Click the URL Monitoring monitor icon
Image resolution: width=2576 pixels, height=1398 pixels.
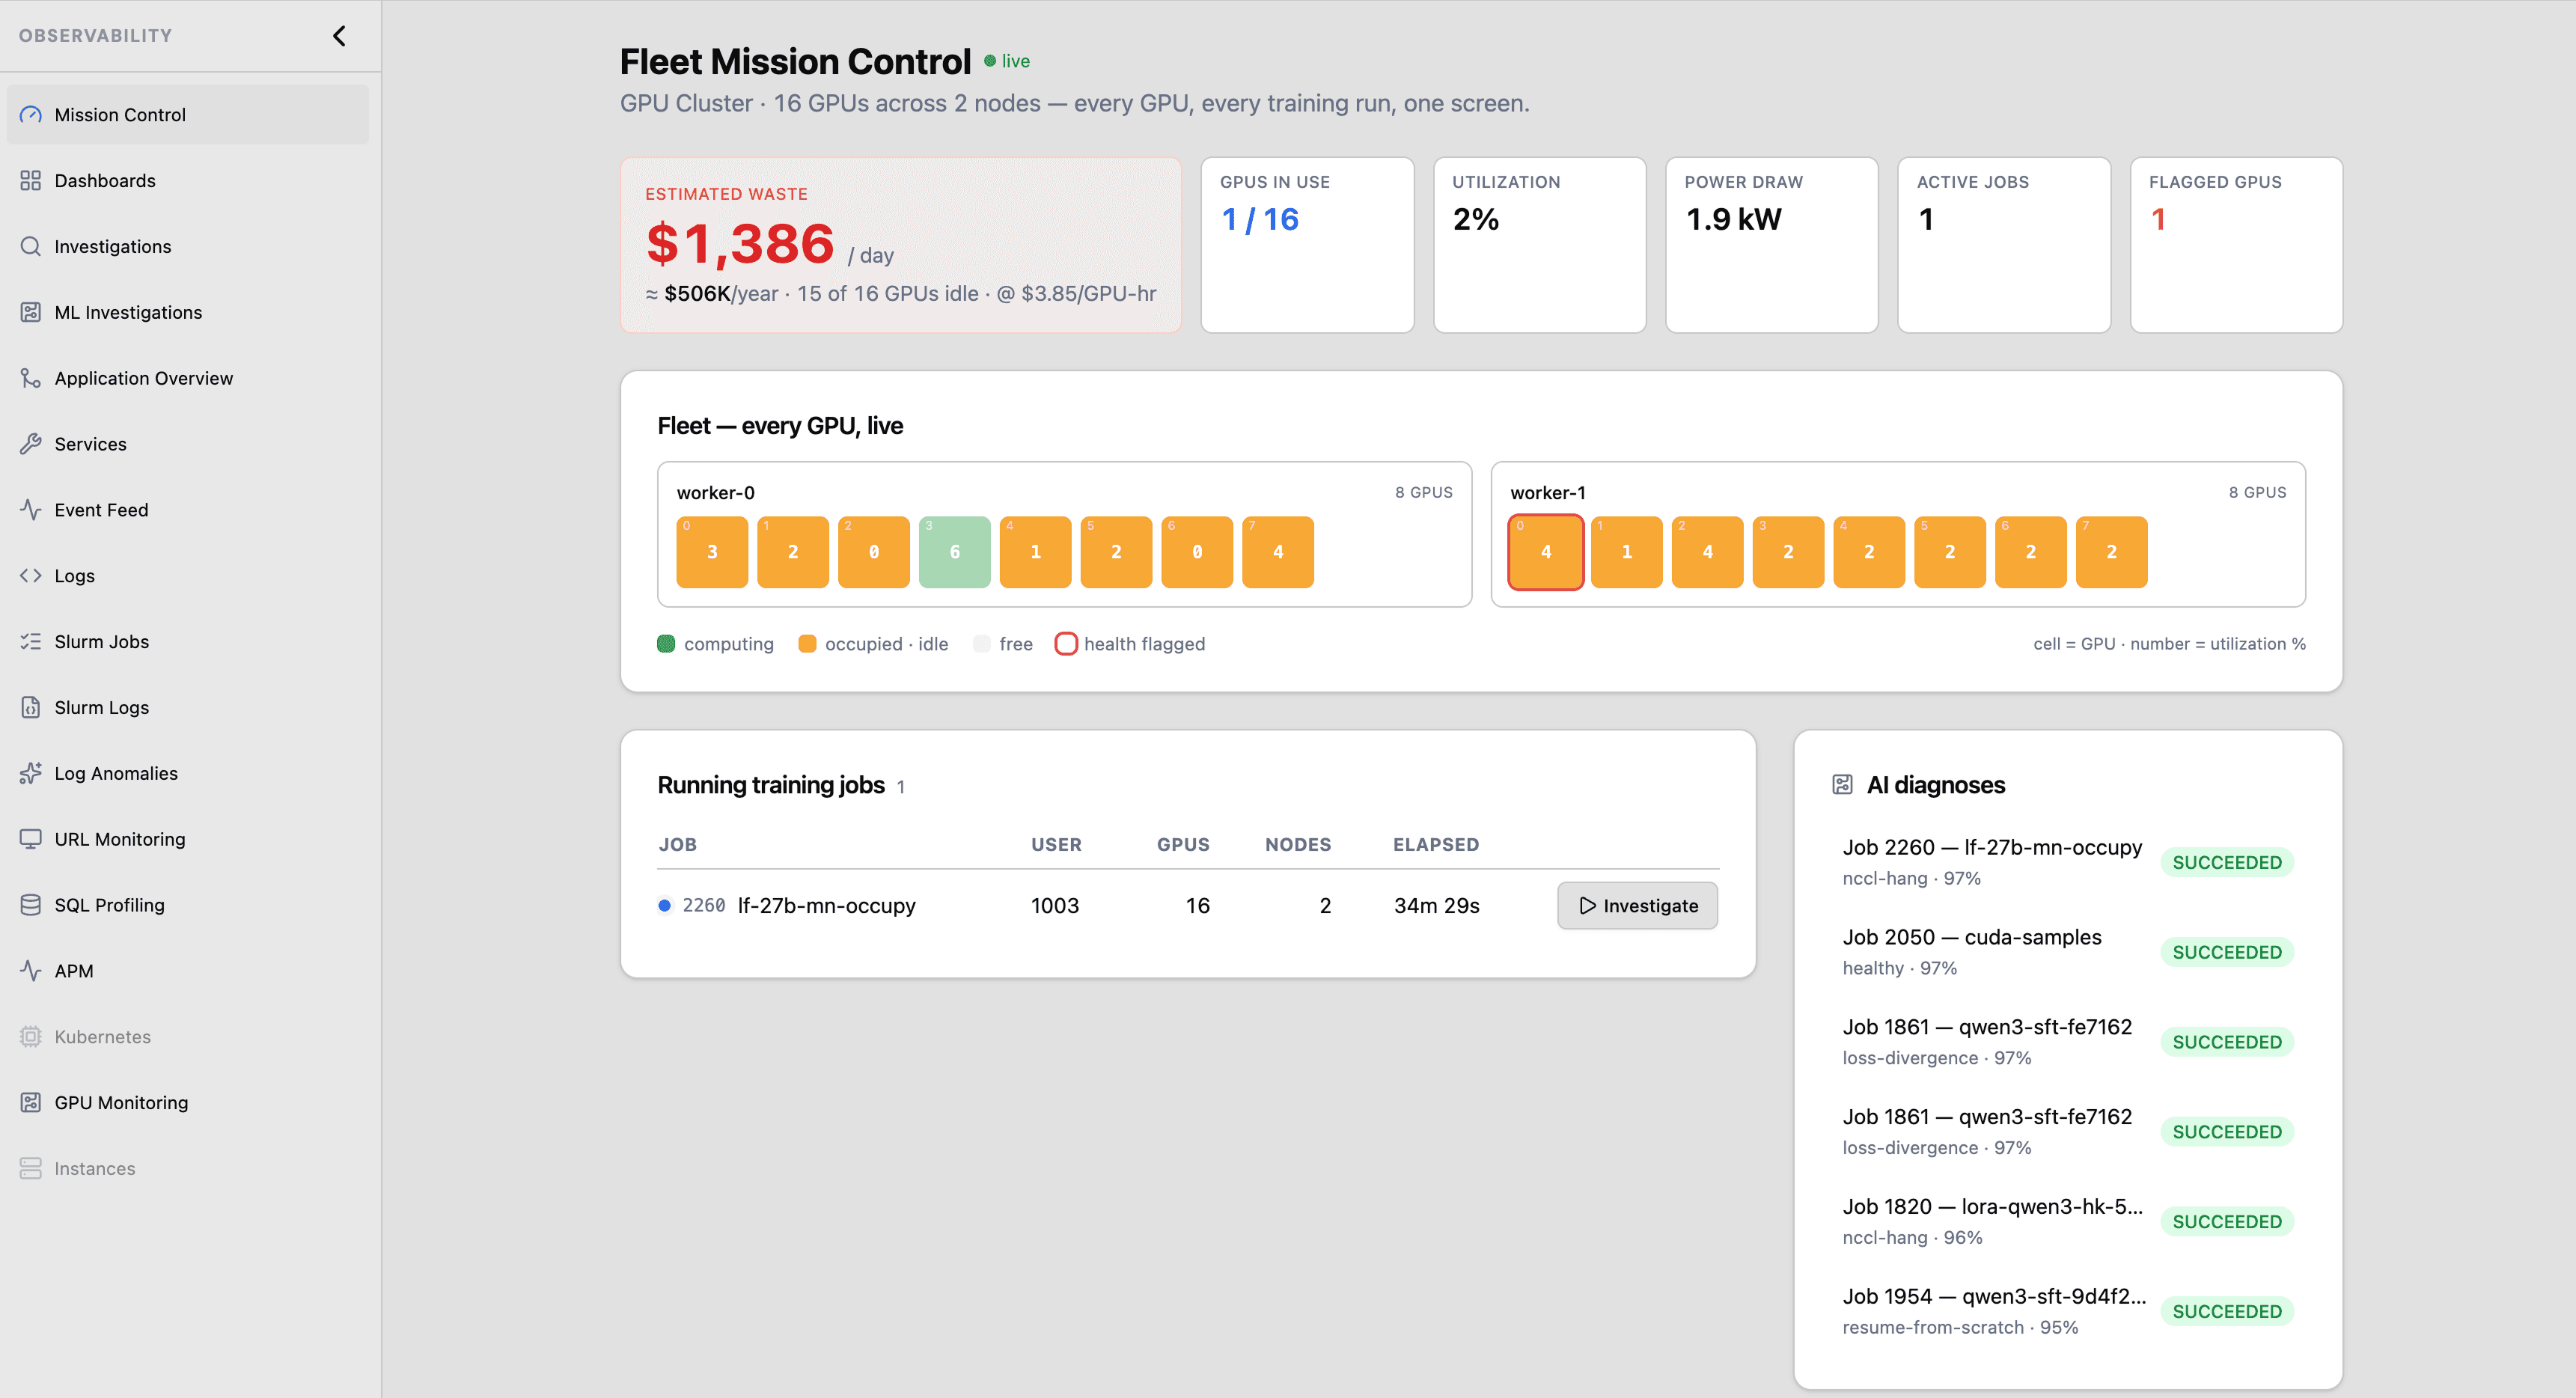(x=31, y=839)
